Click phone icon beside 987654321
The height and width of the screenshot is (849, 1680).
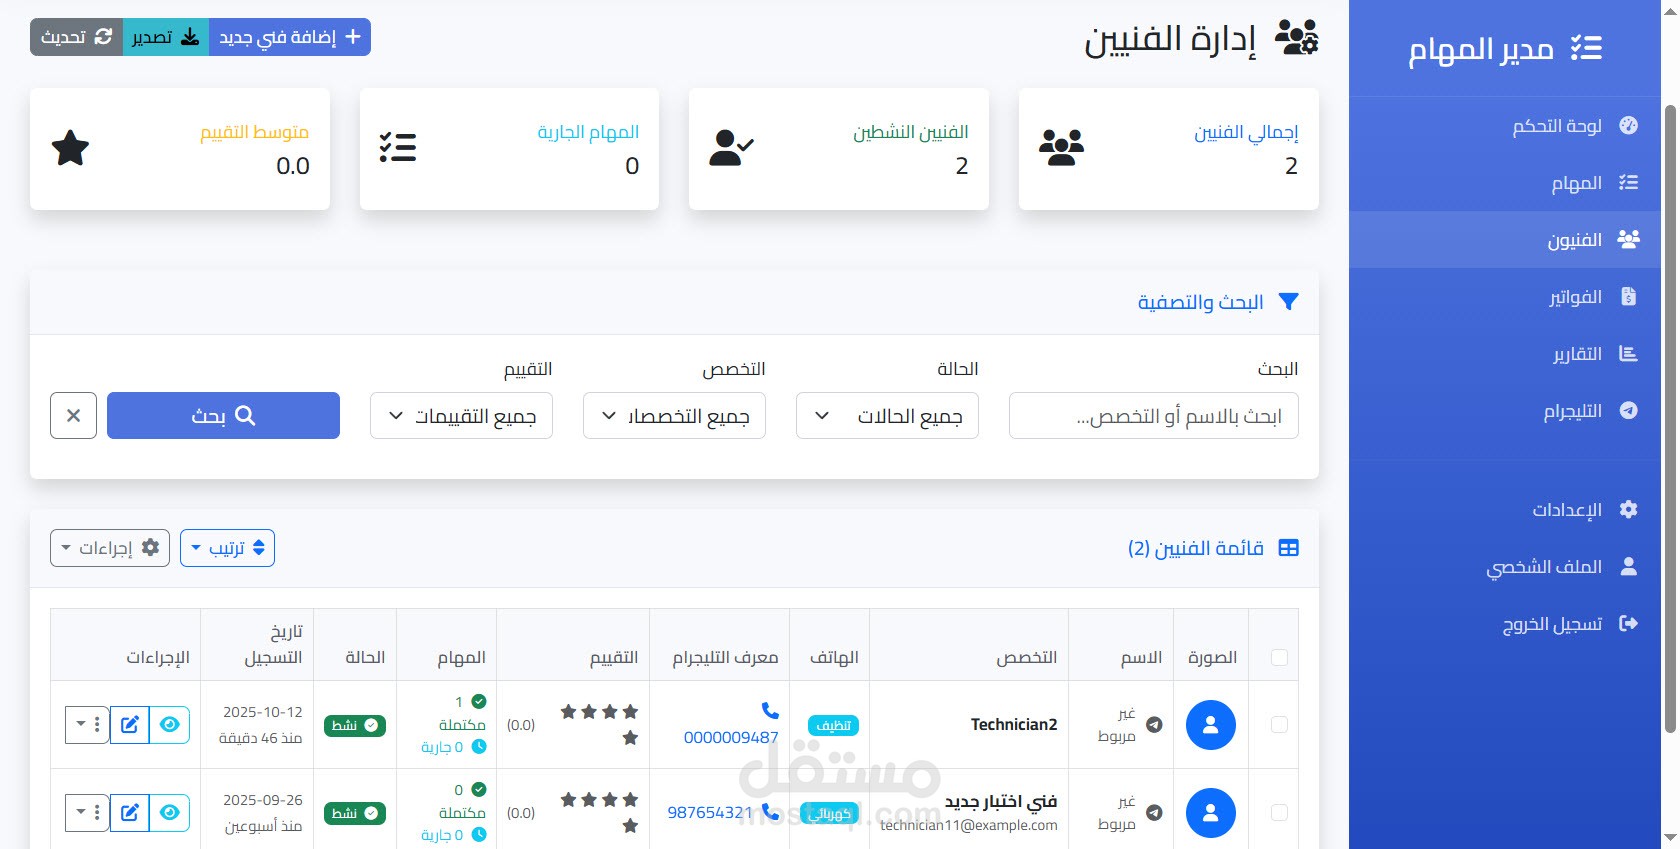[x=770, y=811]
